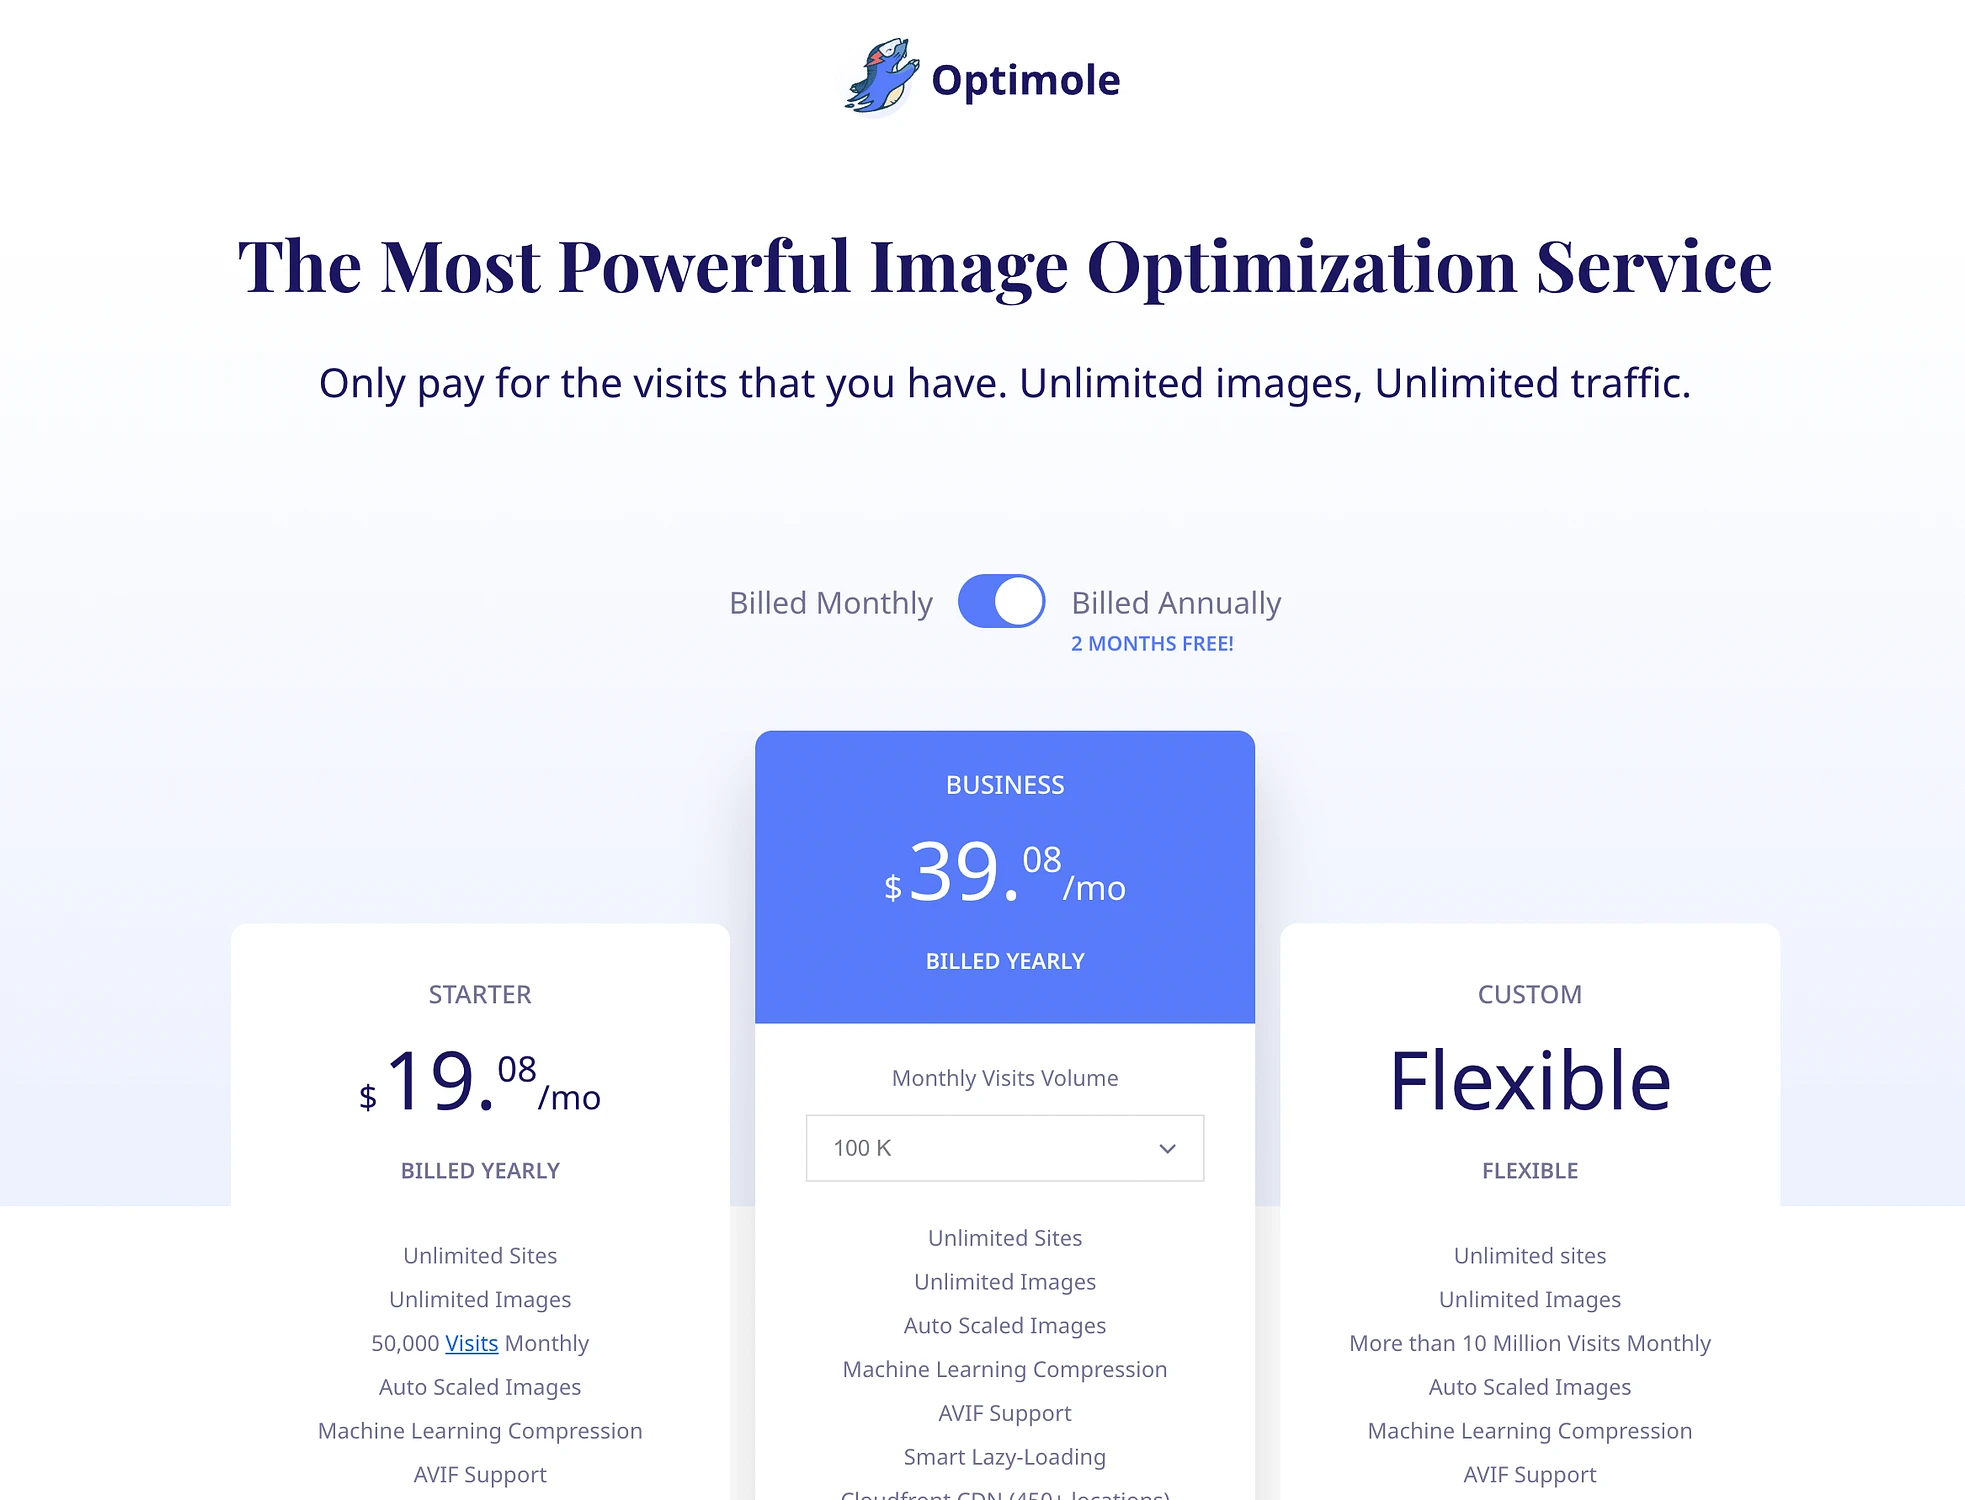
Task: Expand the Monthly Visits Volume dropdown
Action: [x=1004, y=1147]
